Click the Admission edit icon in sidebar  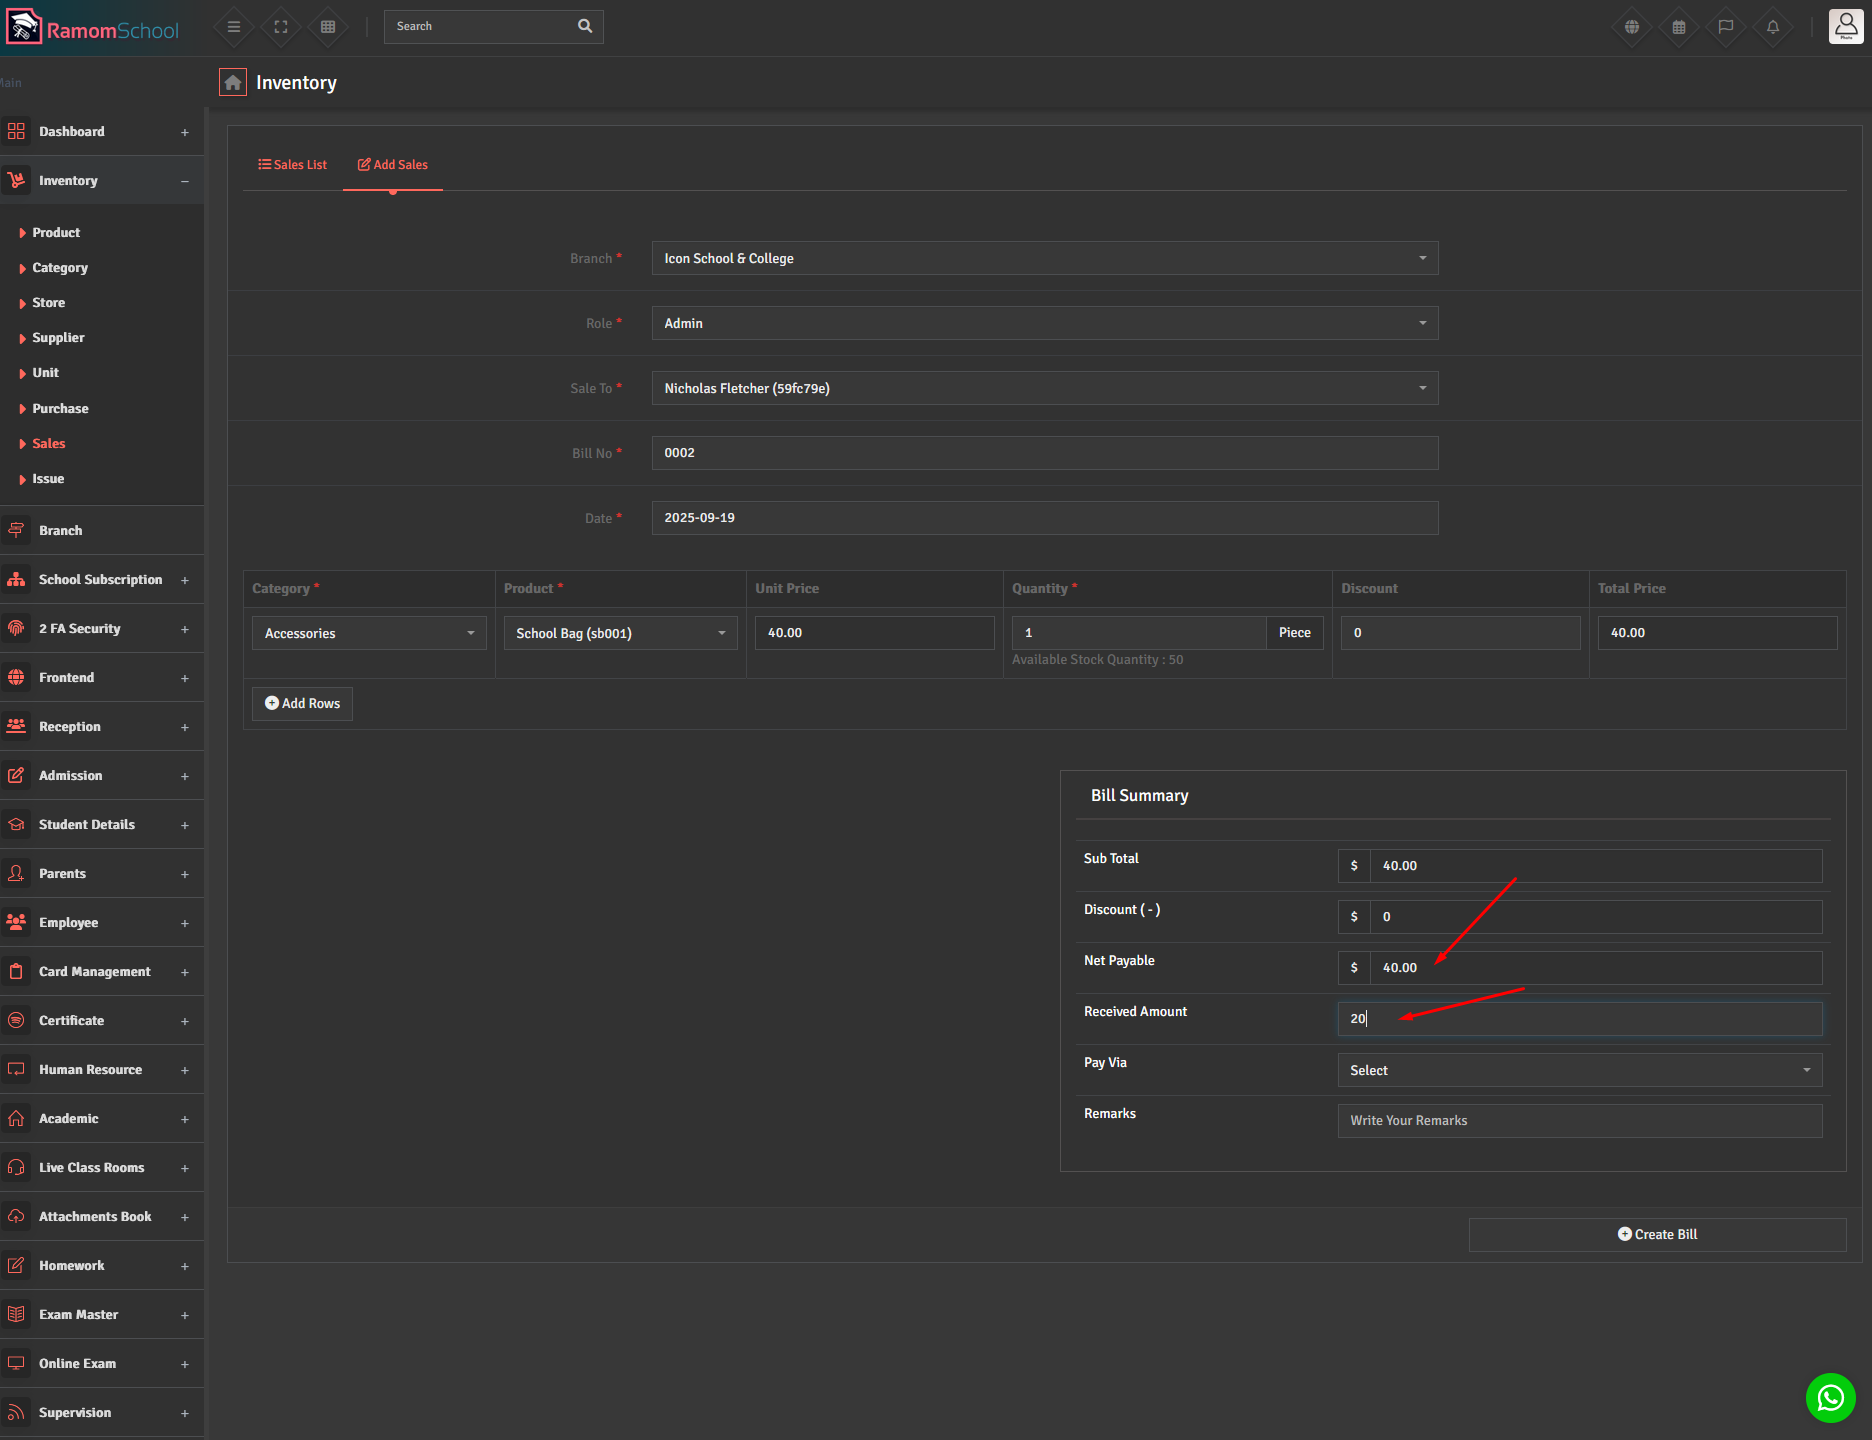coord(16,775)
